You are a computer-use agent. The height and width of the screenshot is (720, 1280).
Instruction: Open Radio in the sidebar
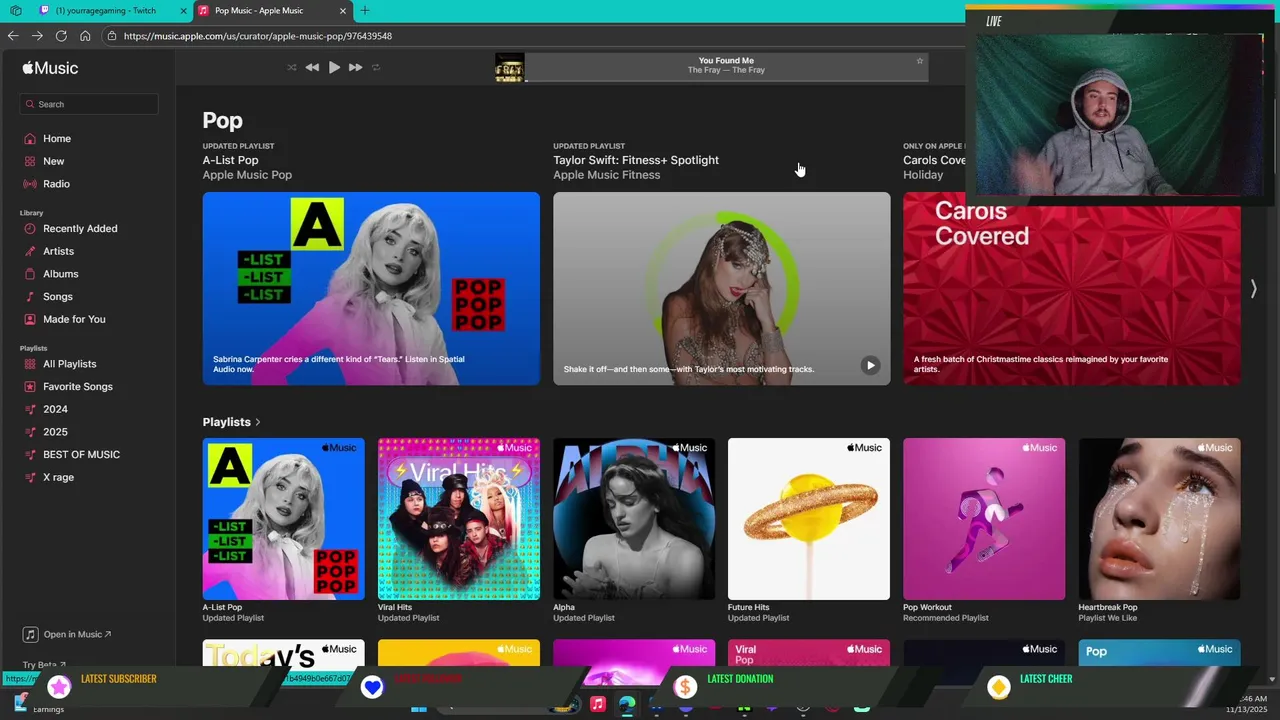56,184
